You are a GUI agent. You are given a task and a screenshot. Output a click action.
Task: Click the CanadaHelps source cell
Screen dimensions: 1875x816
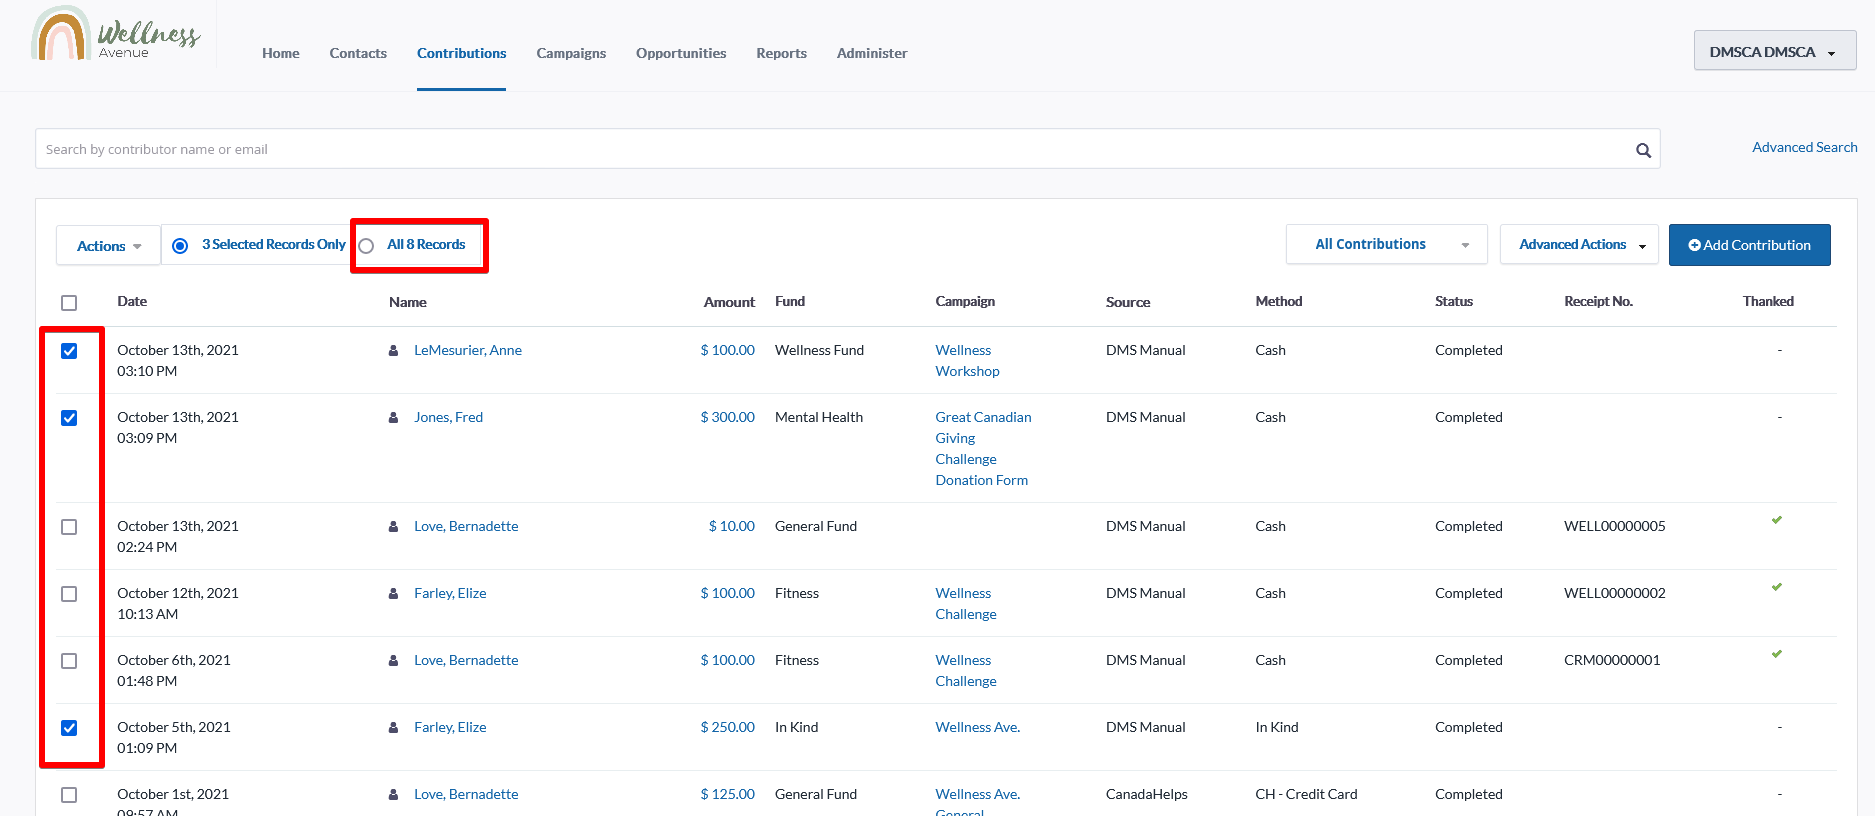point(1147,794)
